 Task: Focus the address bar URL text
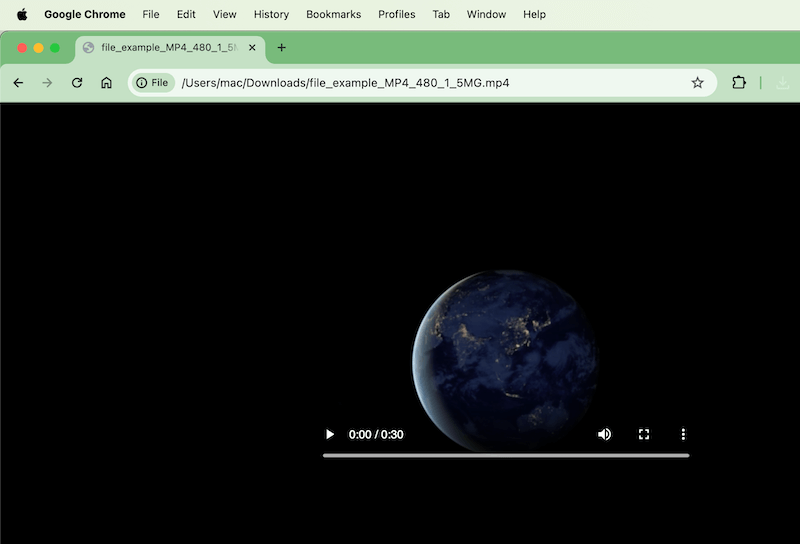345,83
